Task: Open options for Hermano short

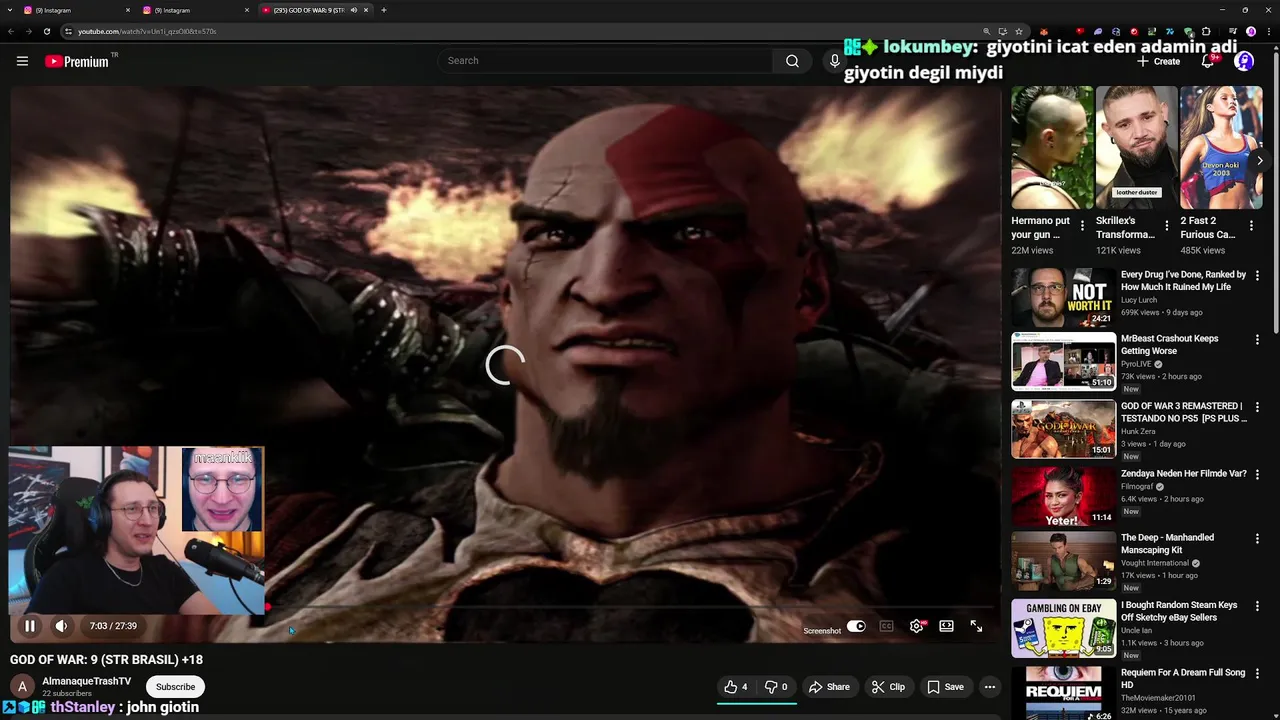Action: [x=1082, y=227]
